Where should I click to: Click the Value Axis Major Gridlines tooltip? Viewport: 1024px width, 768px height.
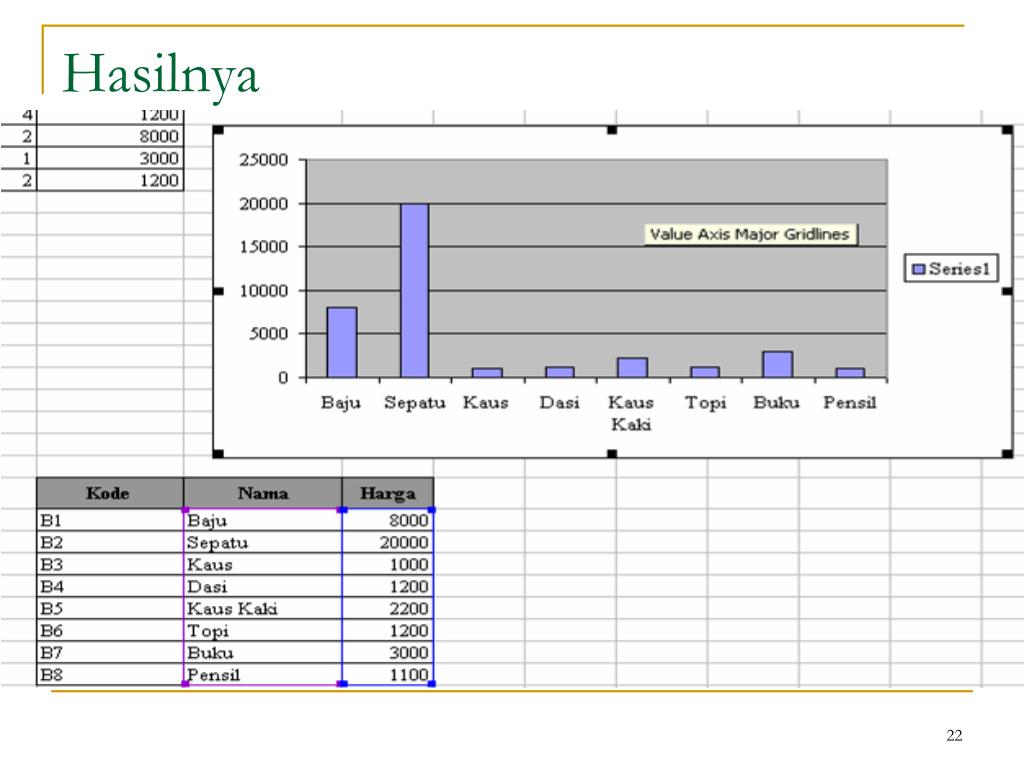point(750,234)
